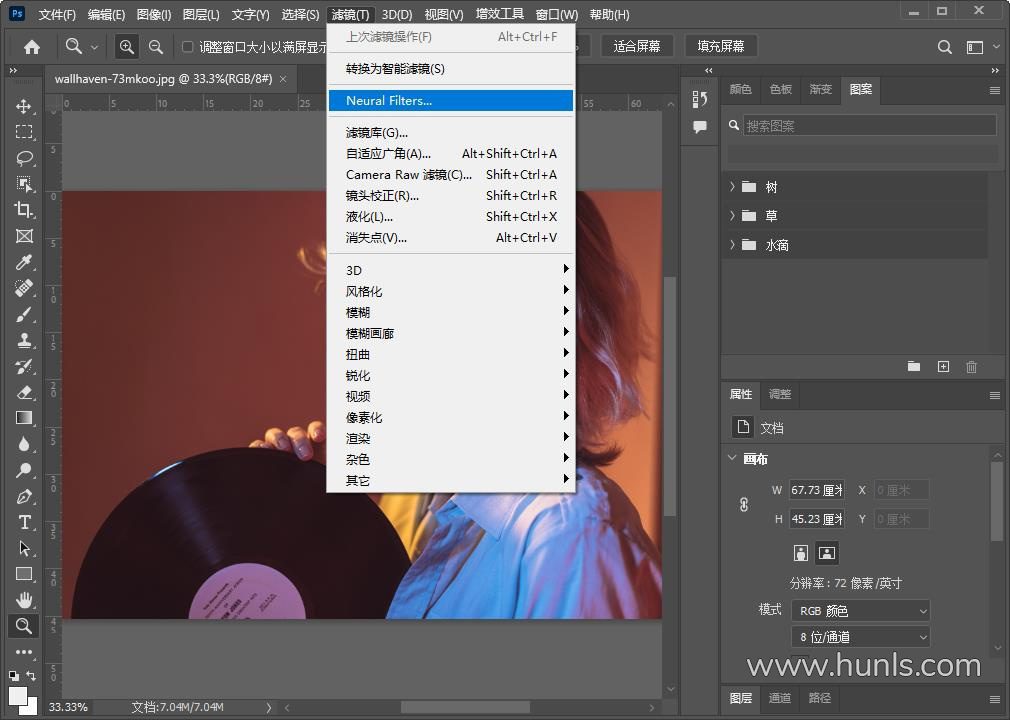
Task: Click the 搜索图案 search field
Action: 870,126
